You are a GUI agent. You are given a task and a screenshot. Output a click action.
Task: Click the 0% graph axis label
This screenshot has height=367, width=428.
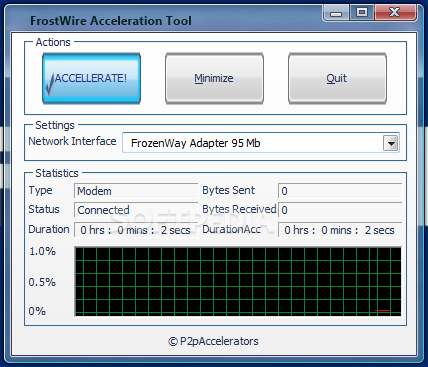pyautogui.click(x=37, y=311)
